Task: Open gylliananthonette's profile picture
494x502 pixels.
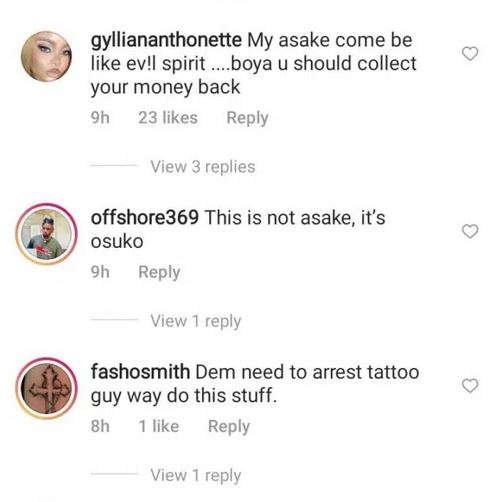Action: point(46,56)
